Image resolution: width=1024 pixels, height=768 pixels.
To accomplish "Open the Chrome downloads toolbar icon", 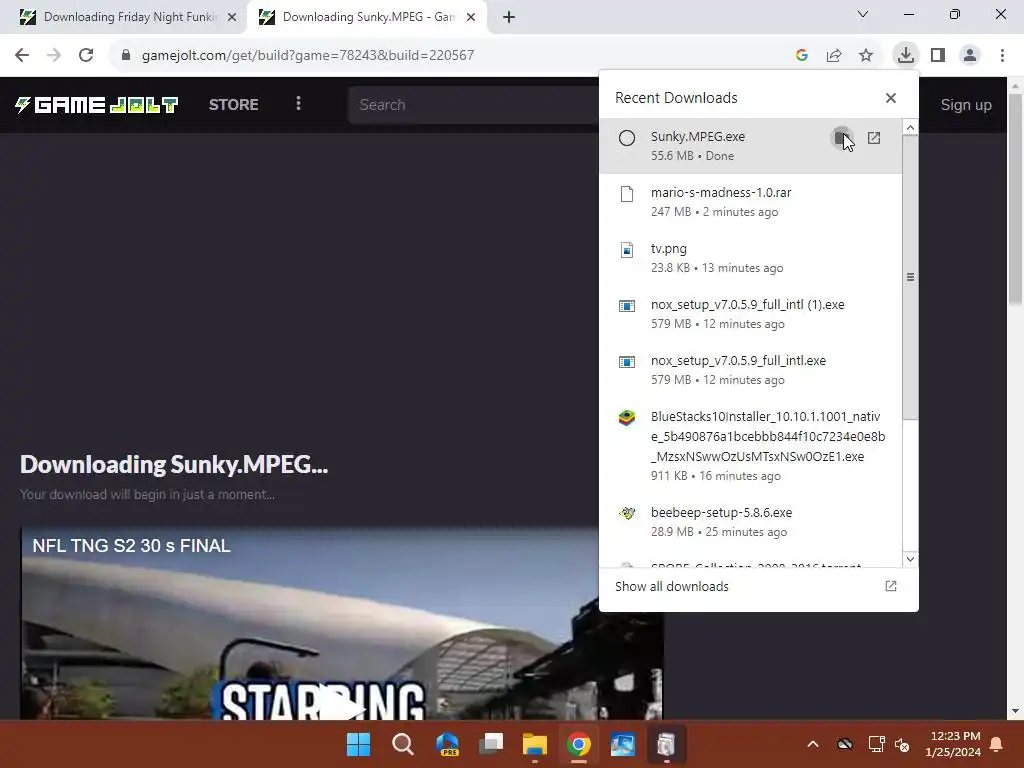I will pyautogui.click(x=905, y=55).
